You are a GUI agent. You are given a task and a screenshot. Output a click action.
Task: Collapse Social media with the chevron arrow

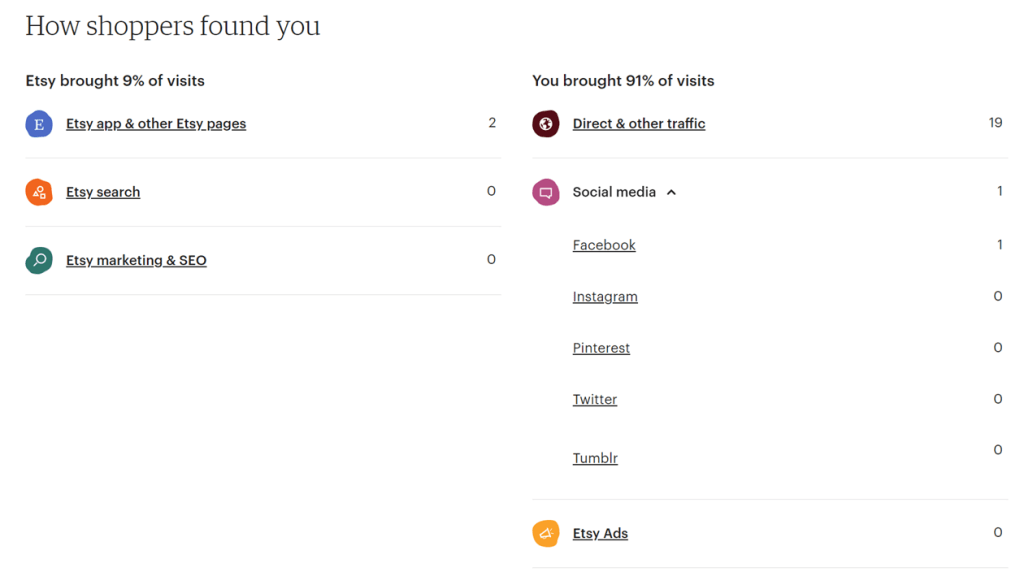pos(671,192)
